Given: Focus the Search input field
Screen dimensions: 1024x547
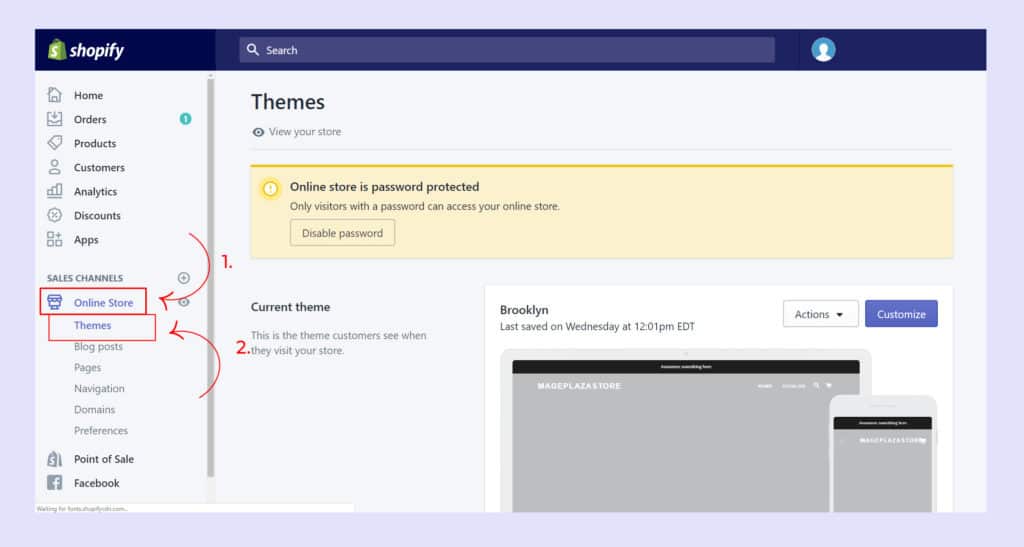Looking at the screenshot, I should (x=507, y=50).
